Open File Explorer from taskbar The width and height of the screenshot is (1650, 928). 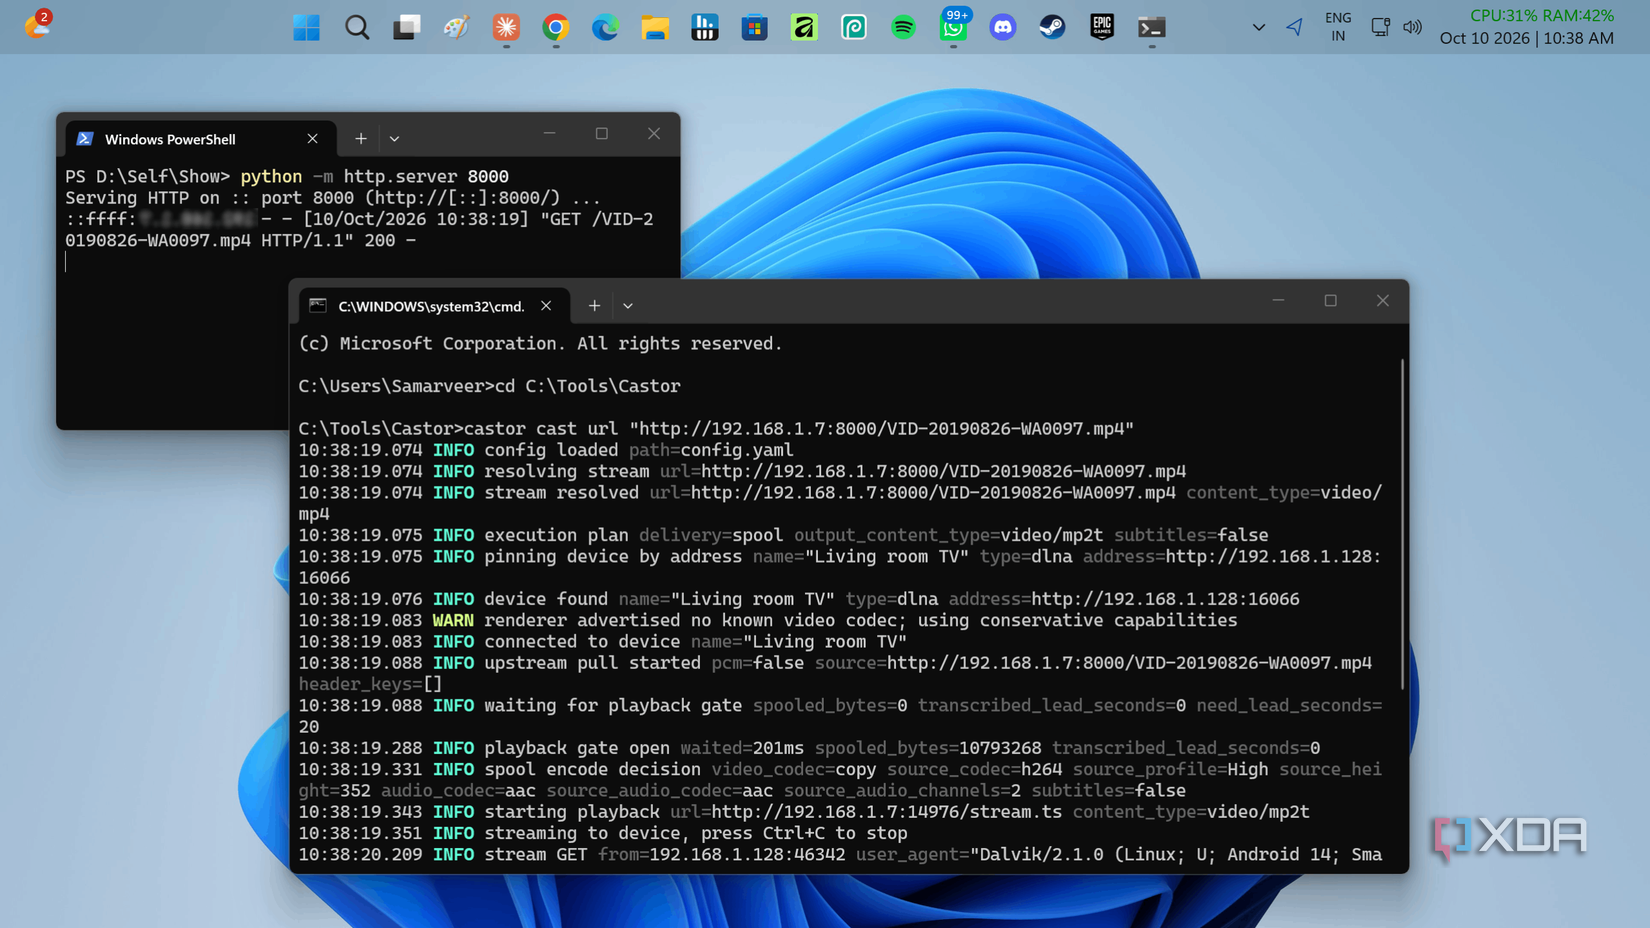655,27
